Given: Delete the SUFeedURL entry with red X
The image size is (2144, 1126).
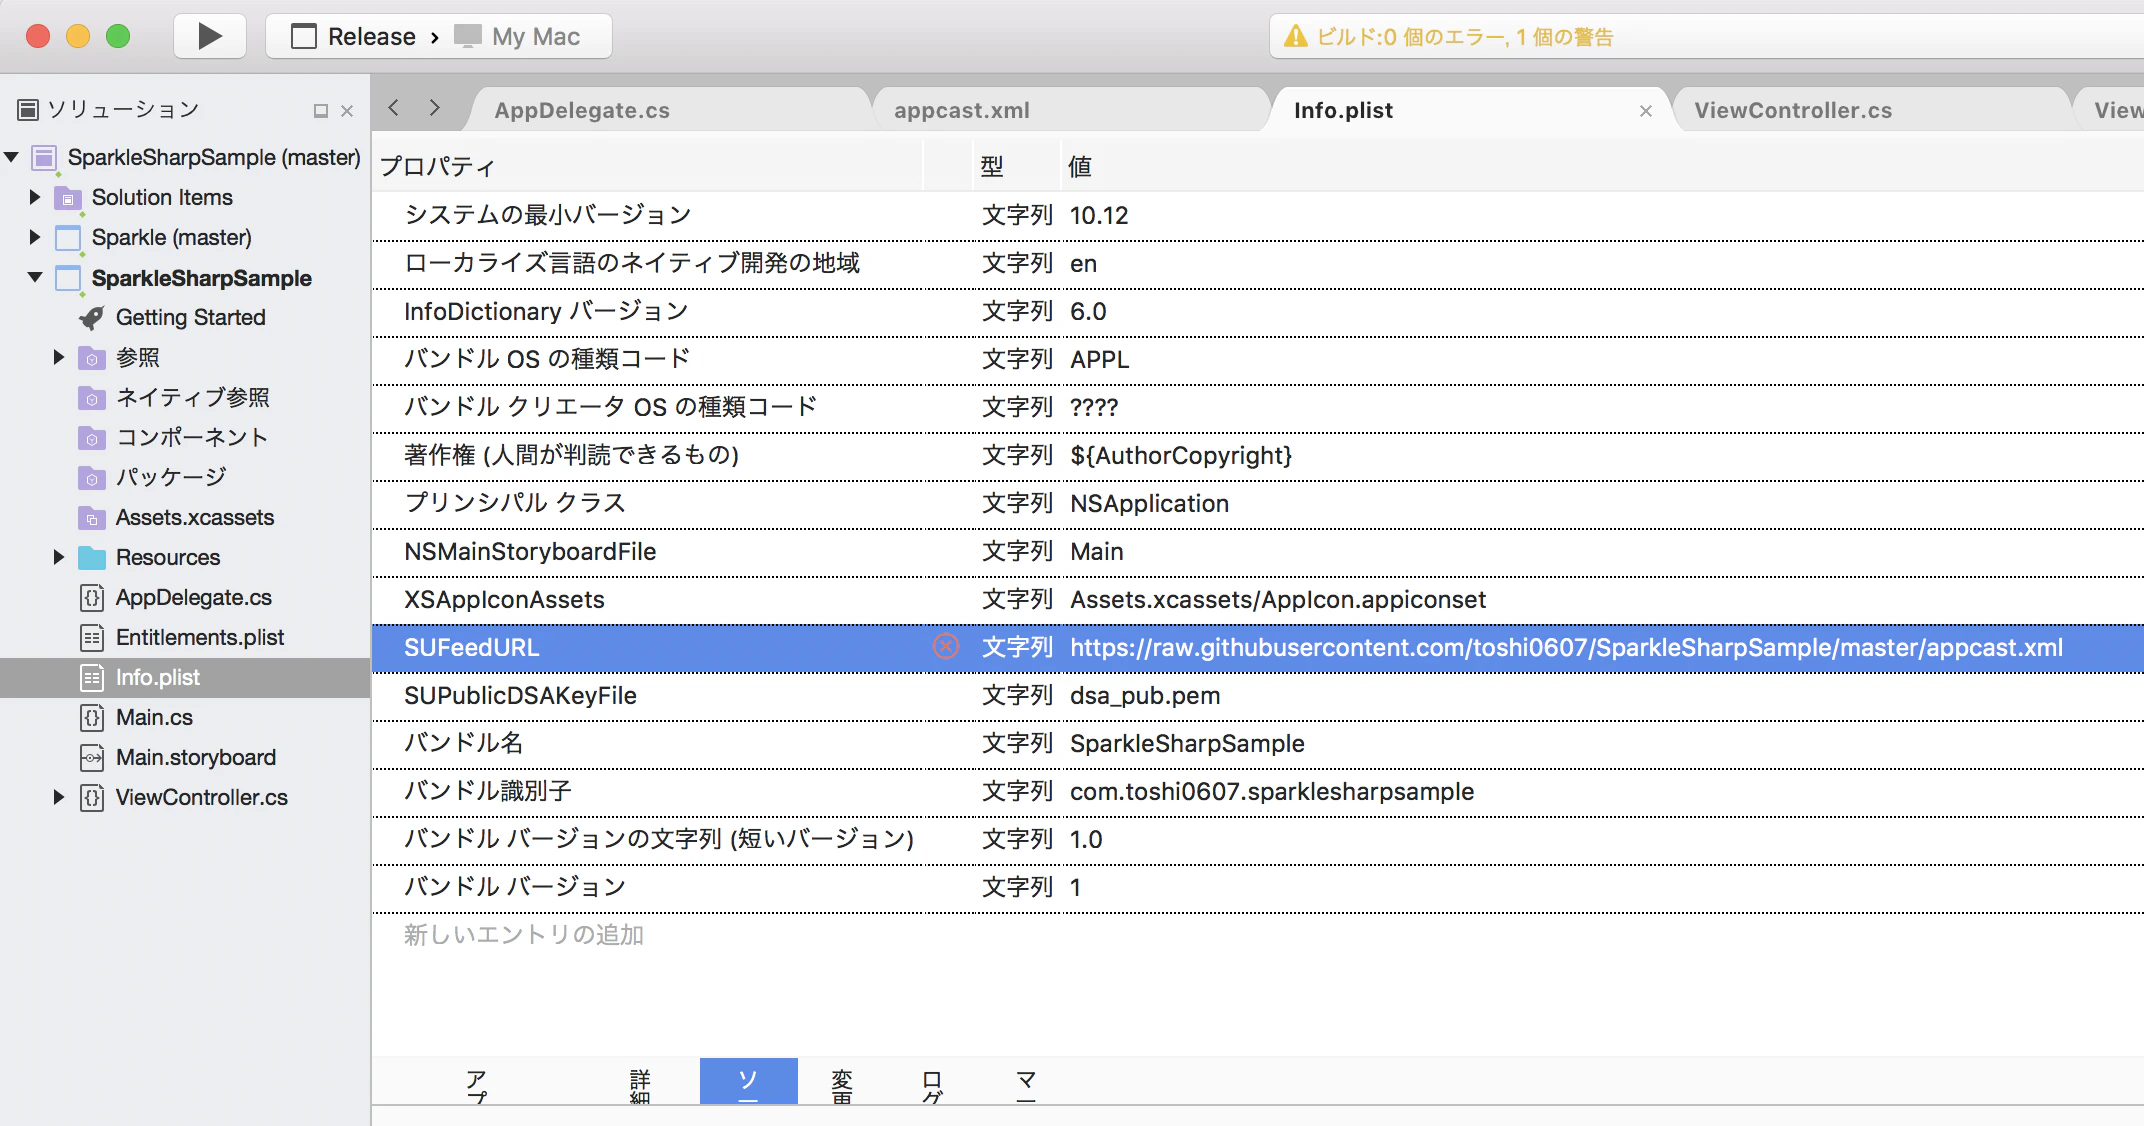Looking at the screenshot, I should [945, 647].
